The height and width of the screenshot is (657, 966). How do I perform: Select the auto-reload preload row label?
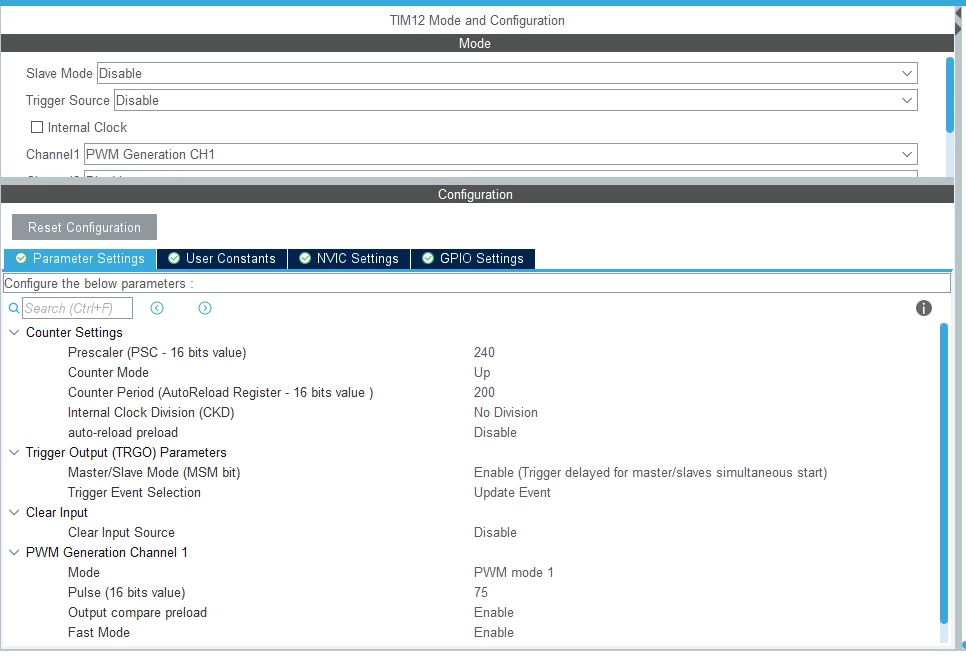(123, 433)
